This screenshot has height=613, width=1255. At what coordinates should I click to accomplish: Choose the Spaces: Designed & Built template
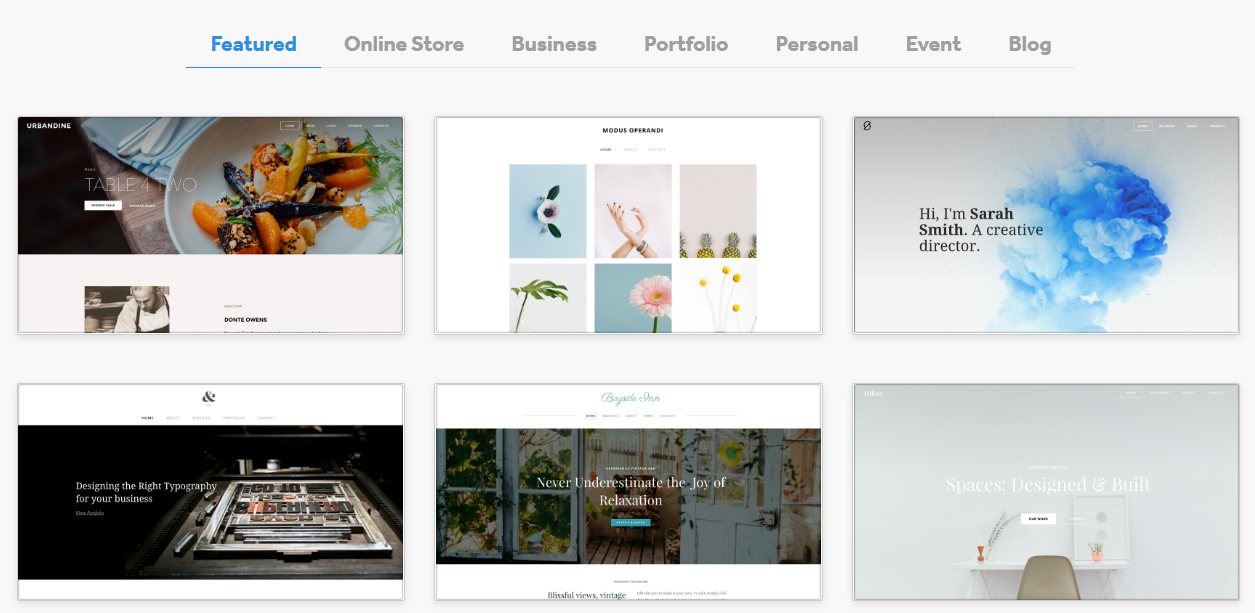point(1046,492)
